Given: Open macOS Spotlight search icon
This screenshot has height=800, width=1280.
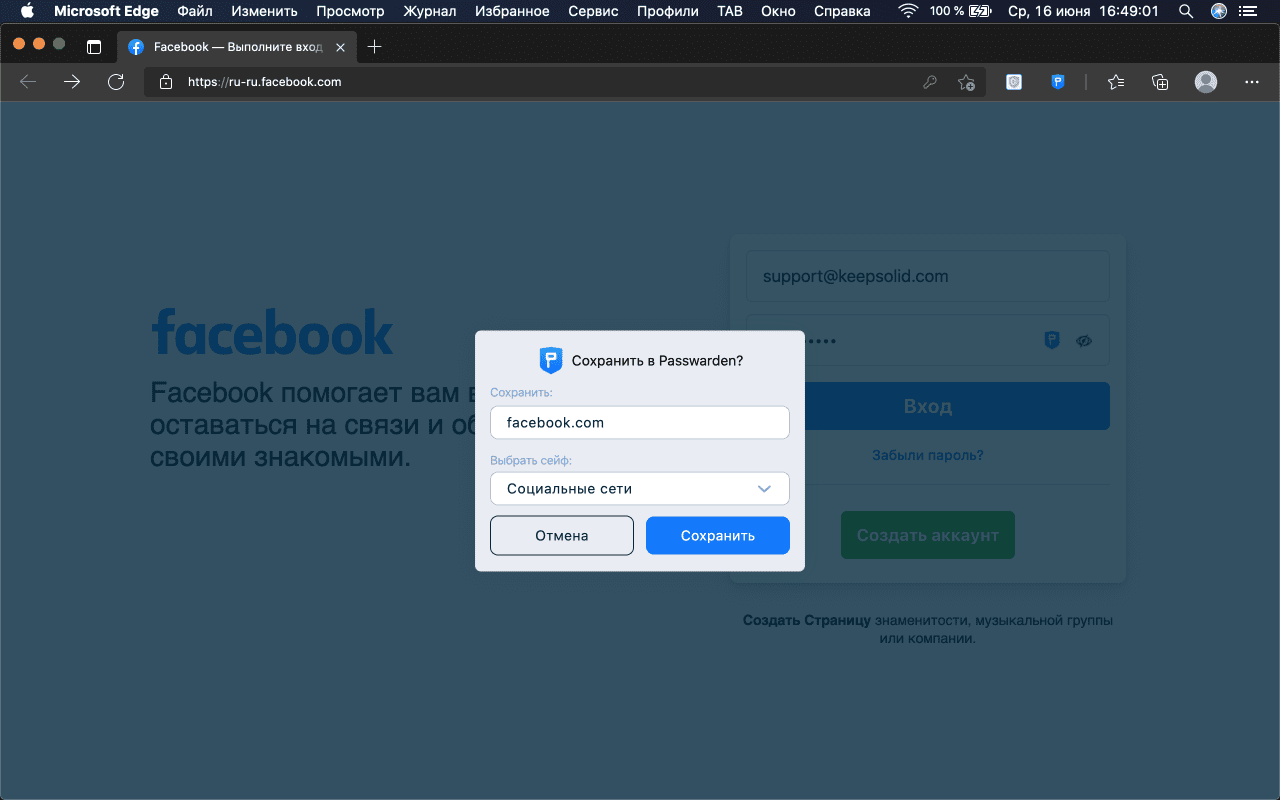Looking at the screenshot, I should (x=1185, y=11).
